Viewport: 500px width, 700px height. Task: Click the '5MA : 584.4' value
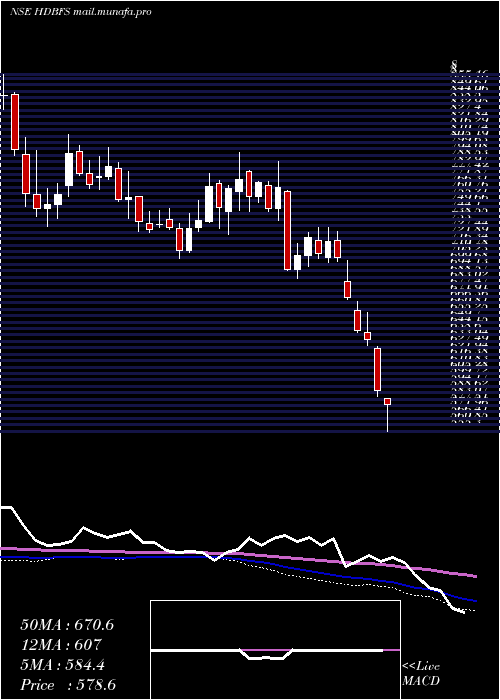(62, 665)
